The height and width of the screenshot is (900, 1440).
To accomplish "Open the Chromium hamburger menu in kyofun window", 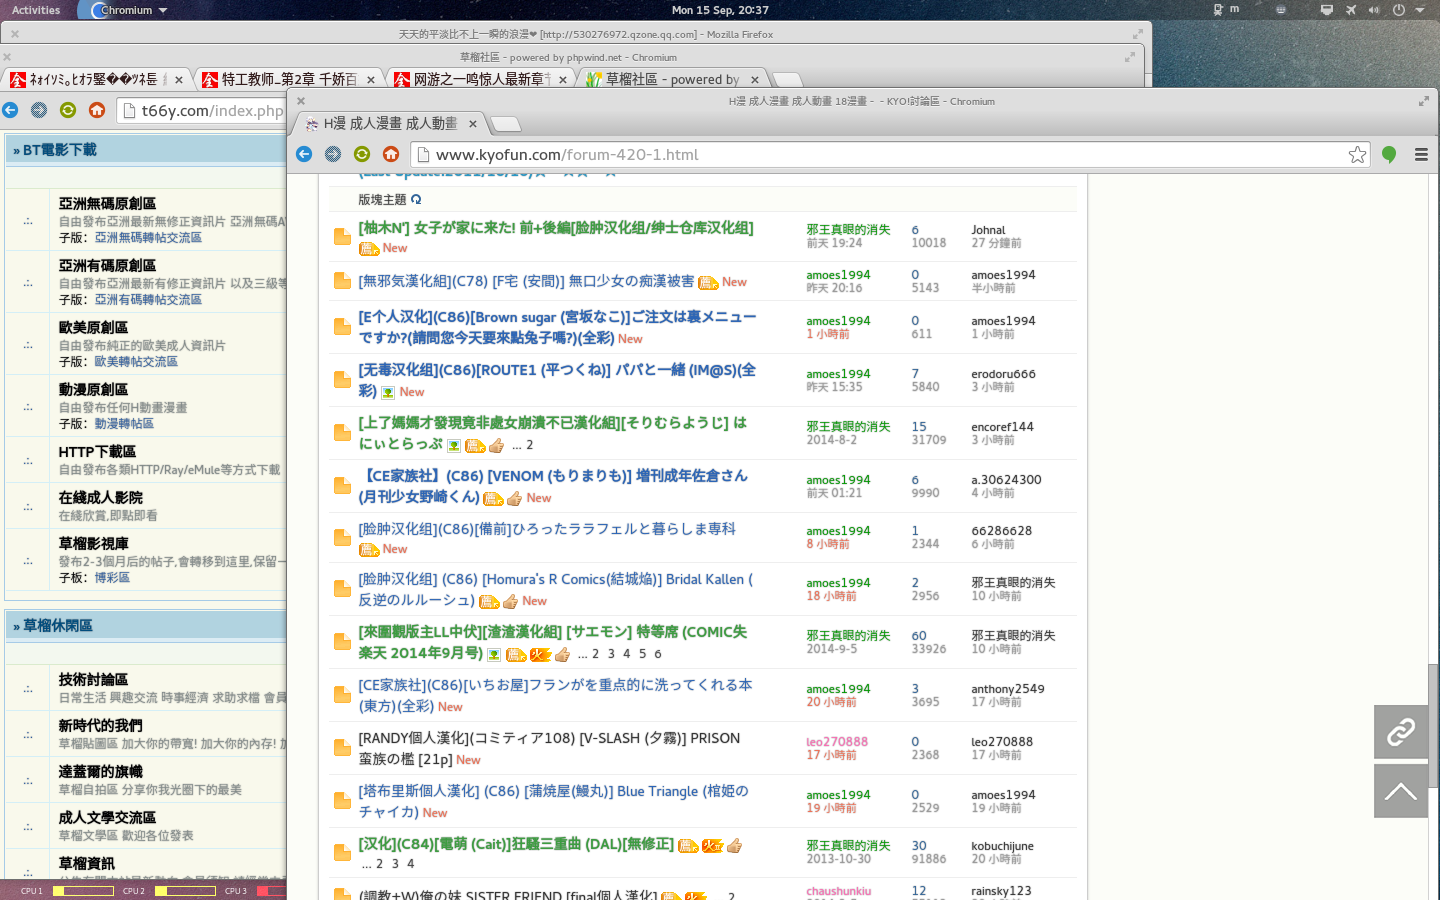I will coord(1421,154).
